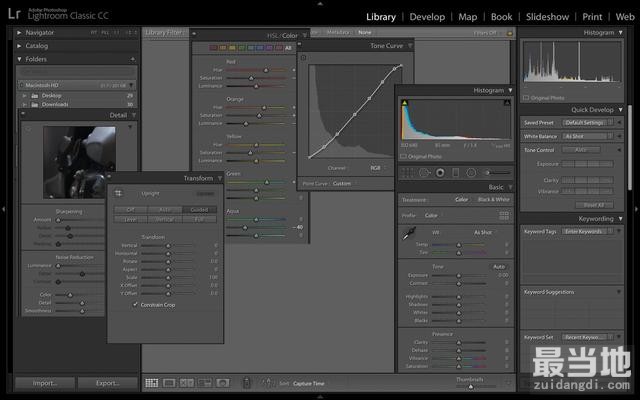The width and height of the screenshot is (640, 400).
Task: Collapse the Navigator panel
Action: coord(20,32)
